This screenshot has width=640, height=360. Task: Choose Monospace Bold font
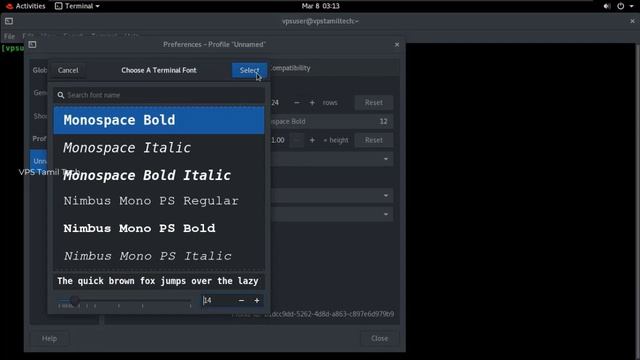pyautogui.click(x=159, y=120)
